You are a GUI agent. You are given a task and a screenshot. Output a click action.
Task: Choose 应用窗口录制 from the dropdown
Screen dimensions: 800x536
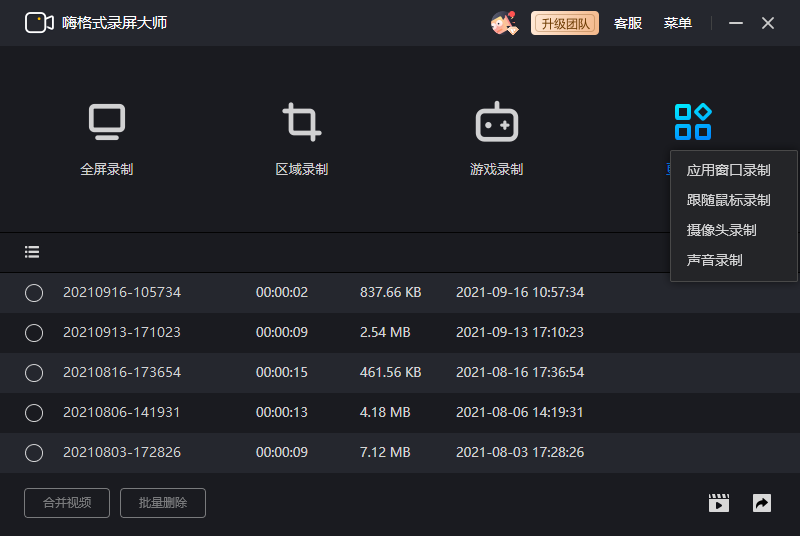click(728, 170)
